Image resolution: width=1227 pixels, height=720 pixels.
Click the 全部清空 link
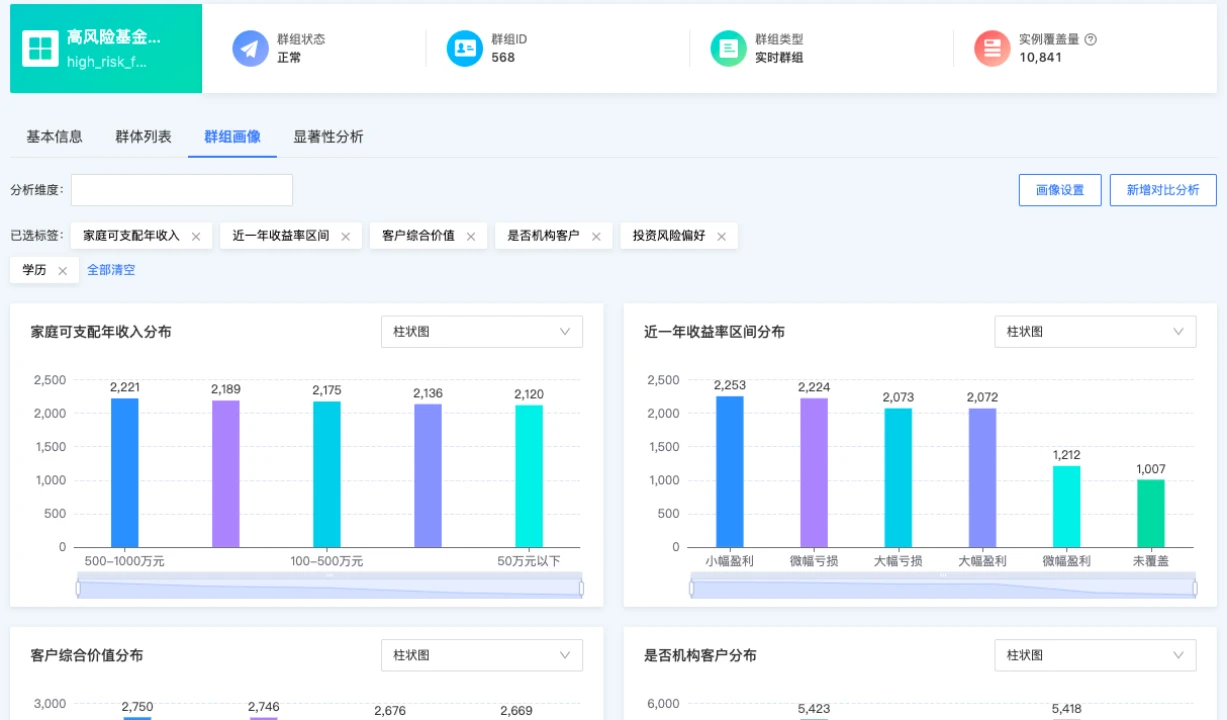pos(111,270)
